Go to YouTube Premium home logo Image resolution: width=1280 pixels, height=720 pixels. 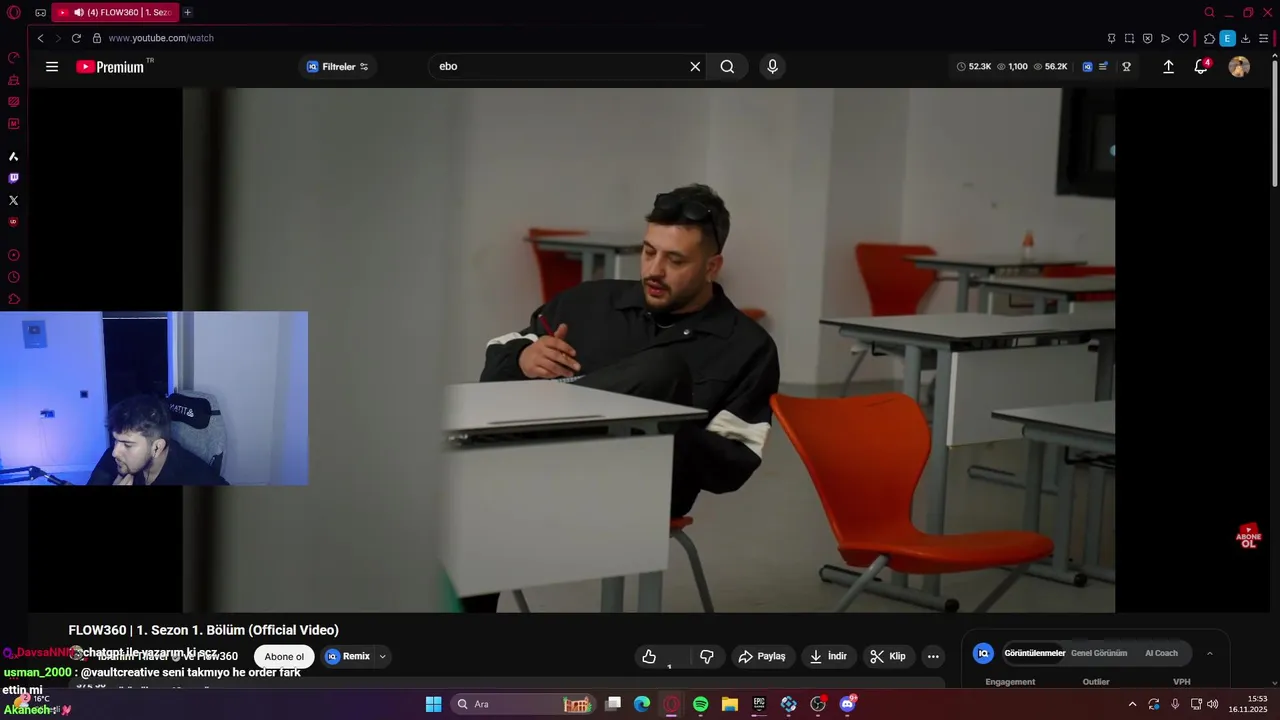click(x=111, y=67)
